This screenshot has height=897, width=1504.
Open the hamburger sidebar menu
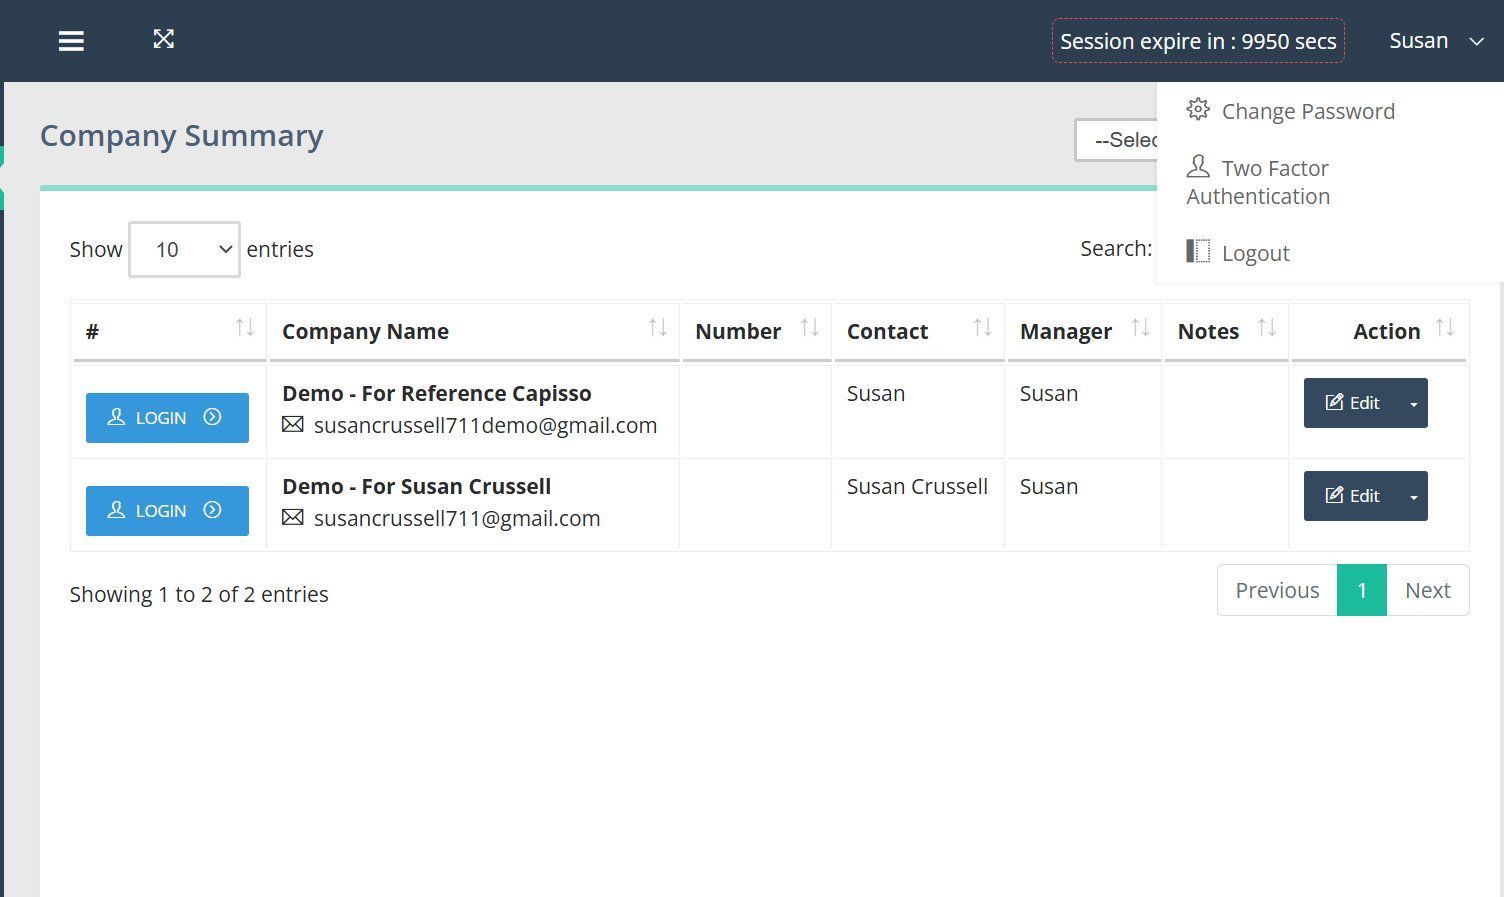point(71,41)
